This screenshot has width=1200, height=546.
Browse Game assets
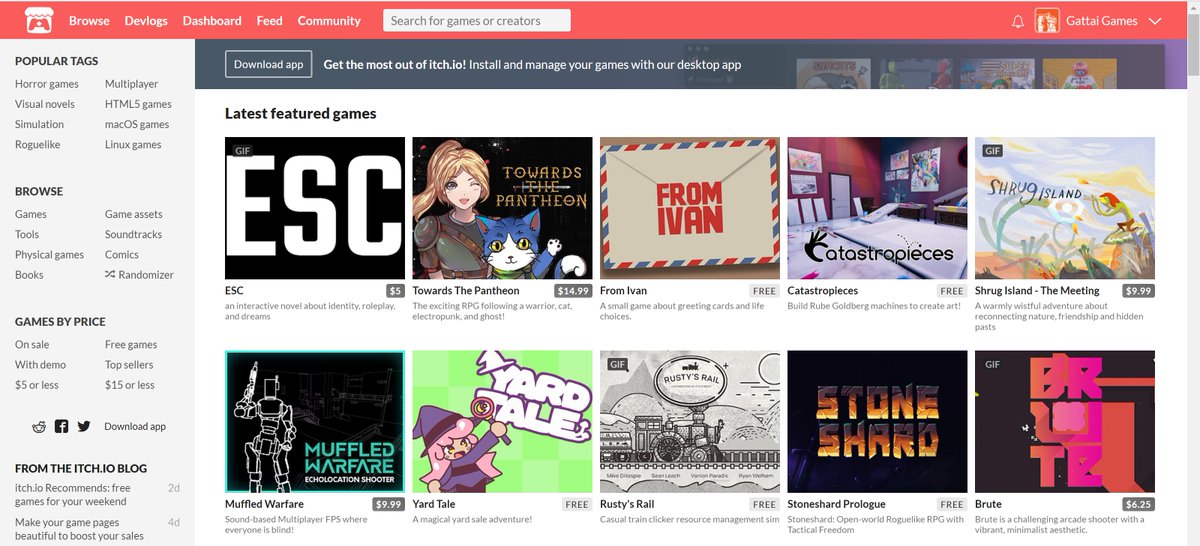pos(134,214)
